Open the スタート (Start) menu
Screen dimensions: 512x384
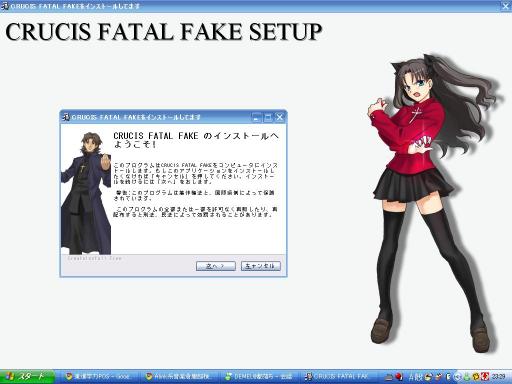pos(28,377)
